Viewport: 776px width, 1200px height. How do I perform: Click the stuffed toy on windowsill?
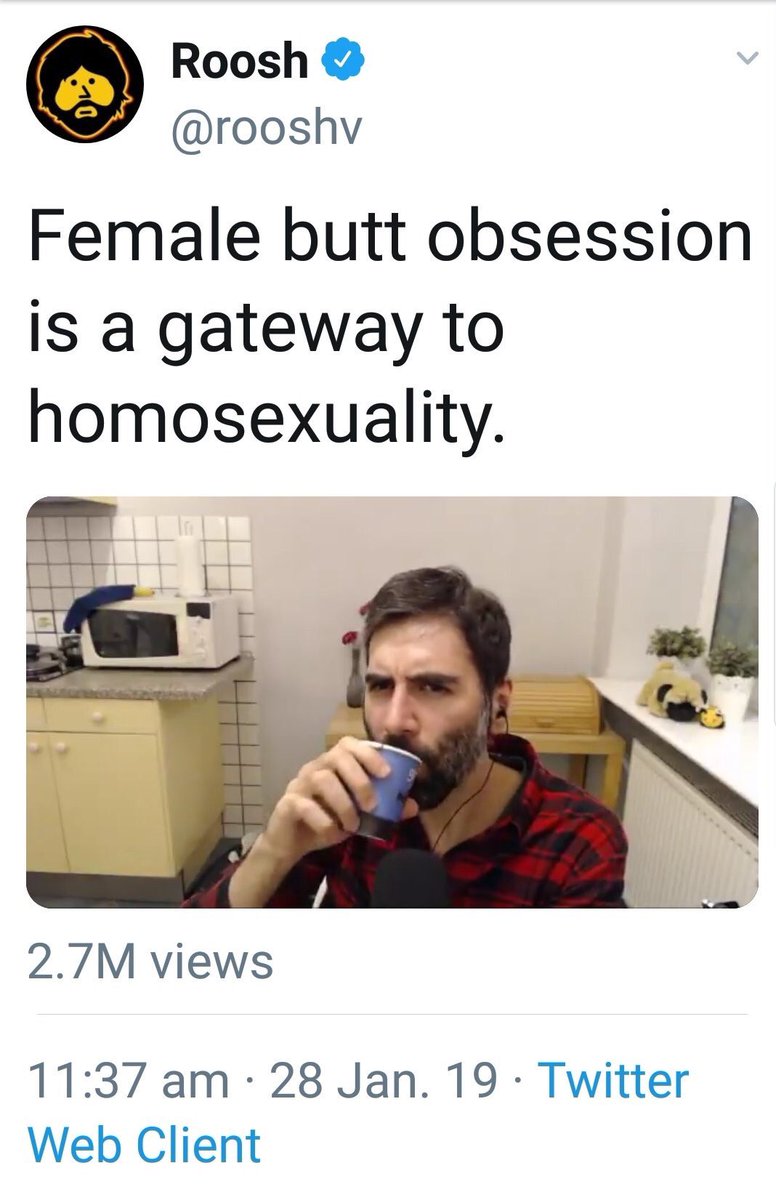[678, 691]
